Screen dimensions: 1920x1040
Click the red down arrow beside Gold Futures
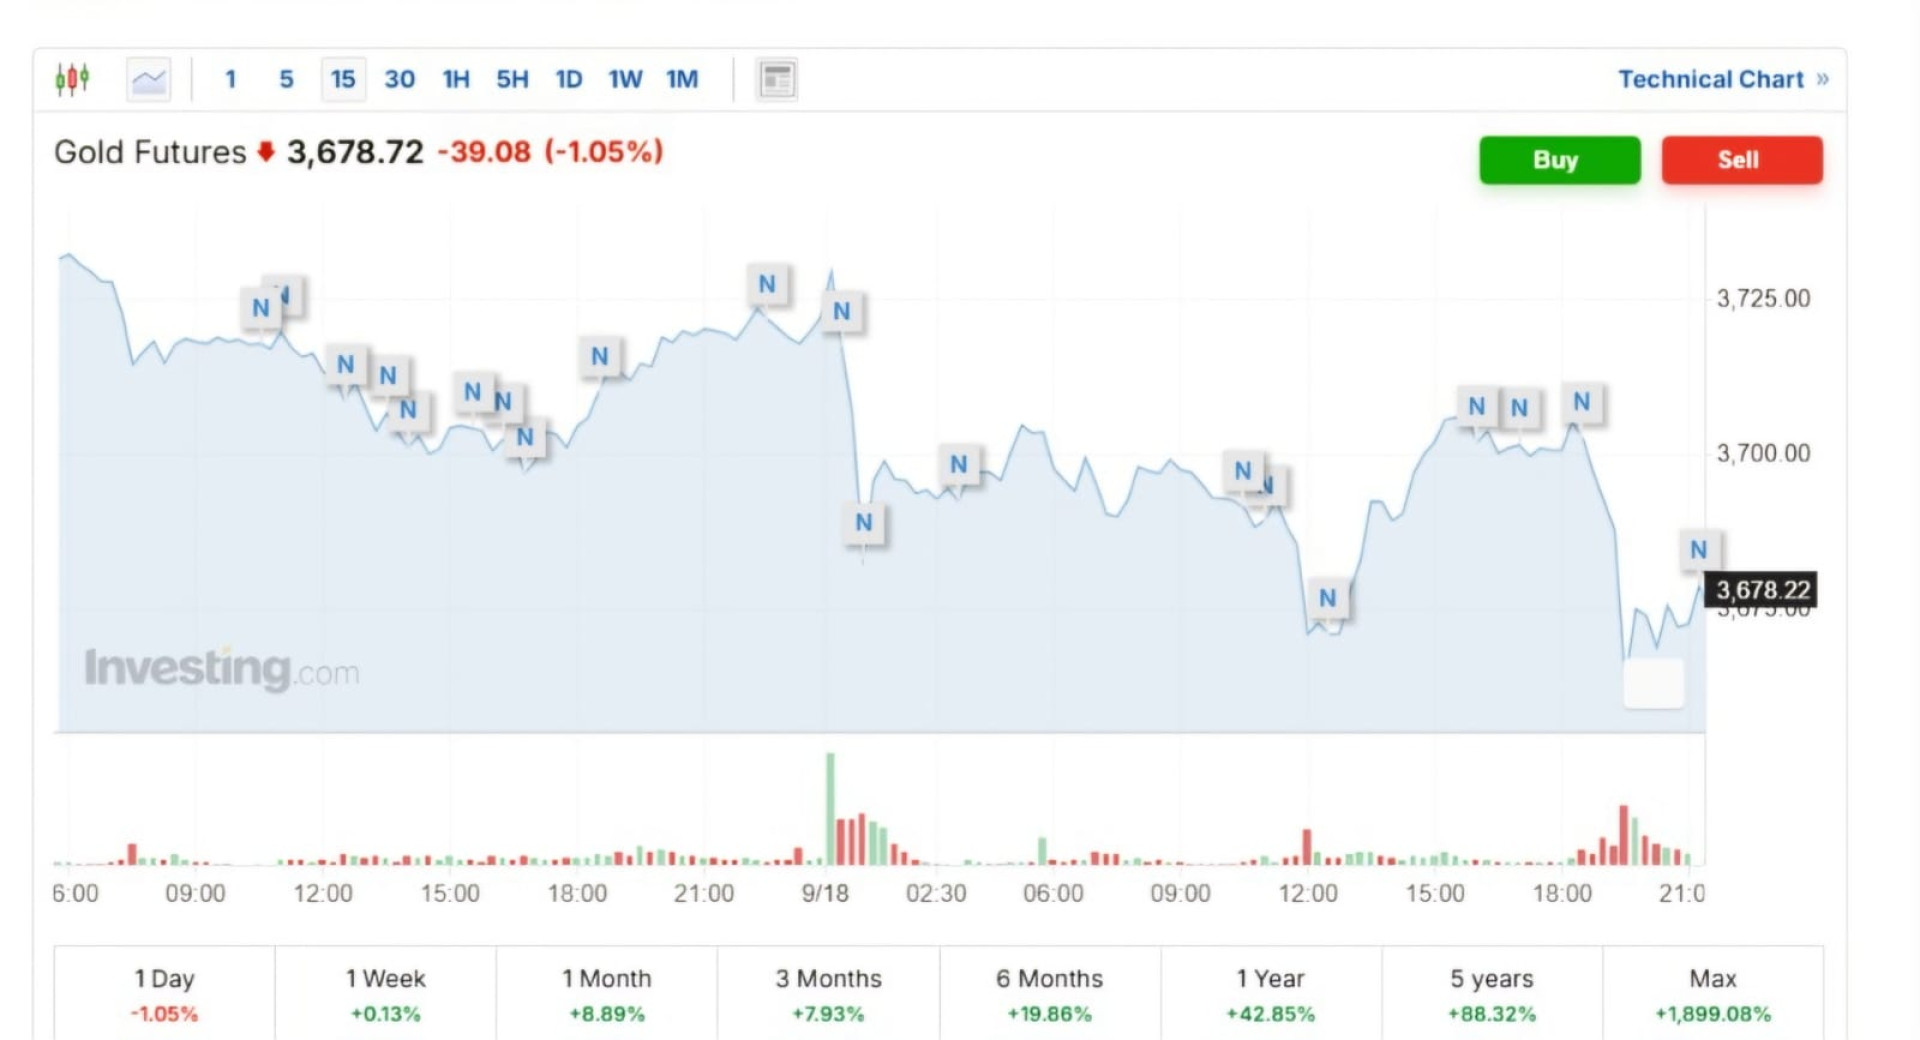(x=266, y=152)
